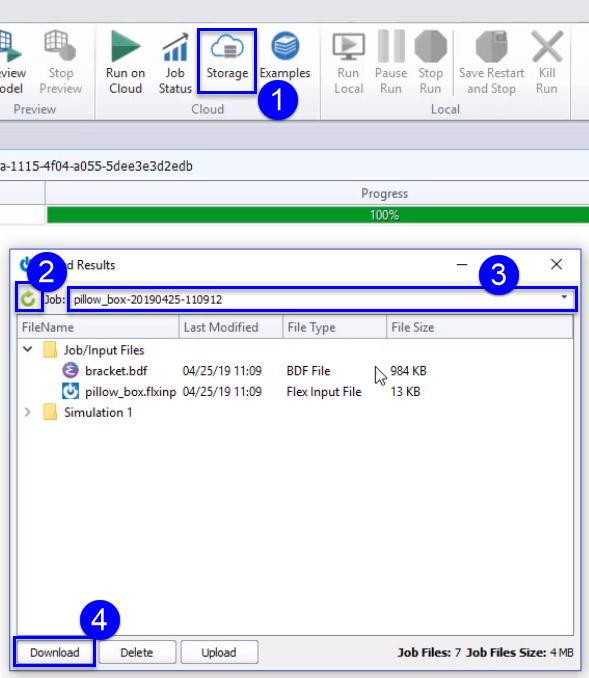Sort by the Last Modified column header

click(x=230, y=327)
